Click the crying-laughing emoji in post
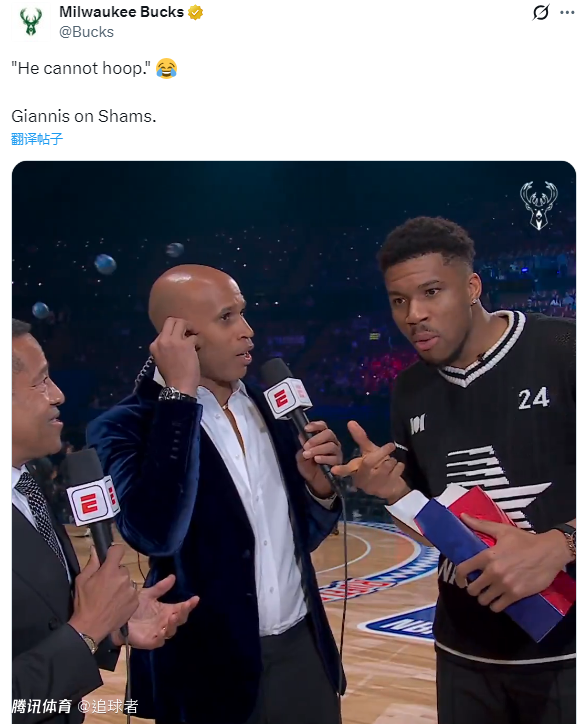The width and height of the screenshot is (586, 724). 166,68
